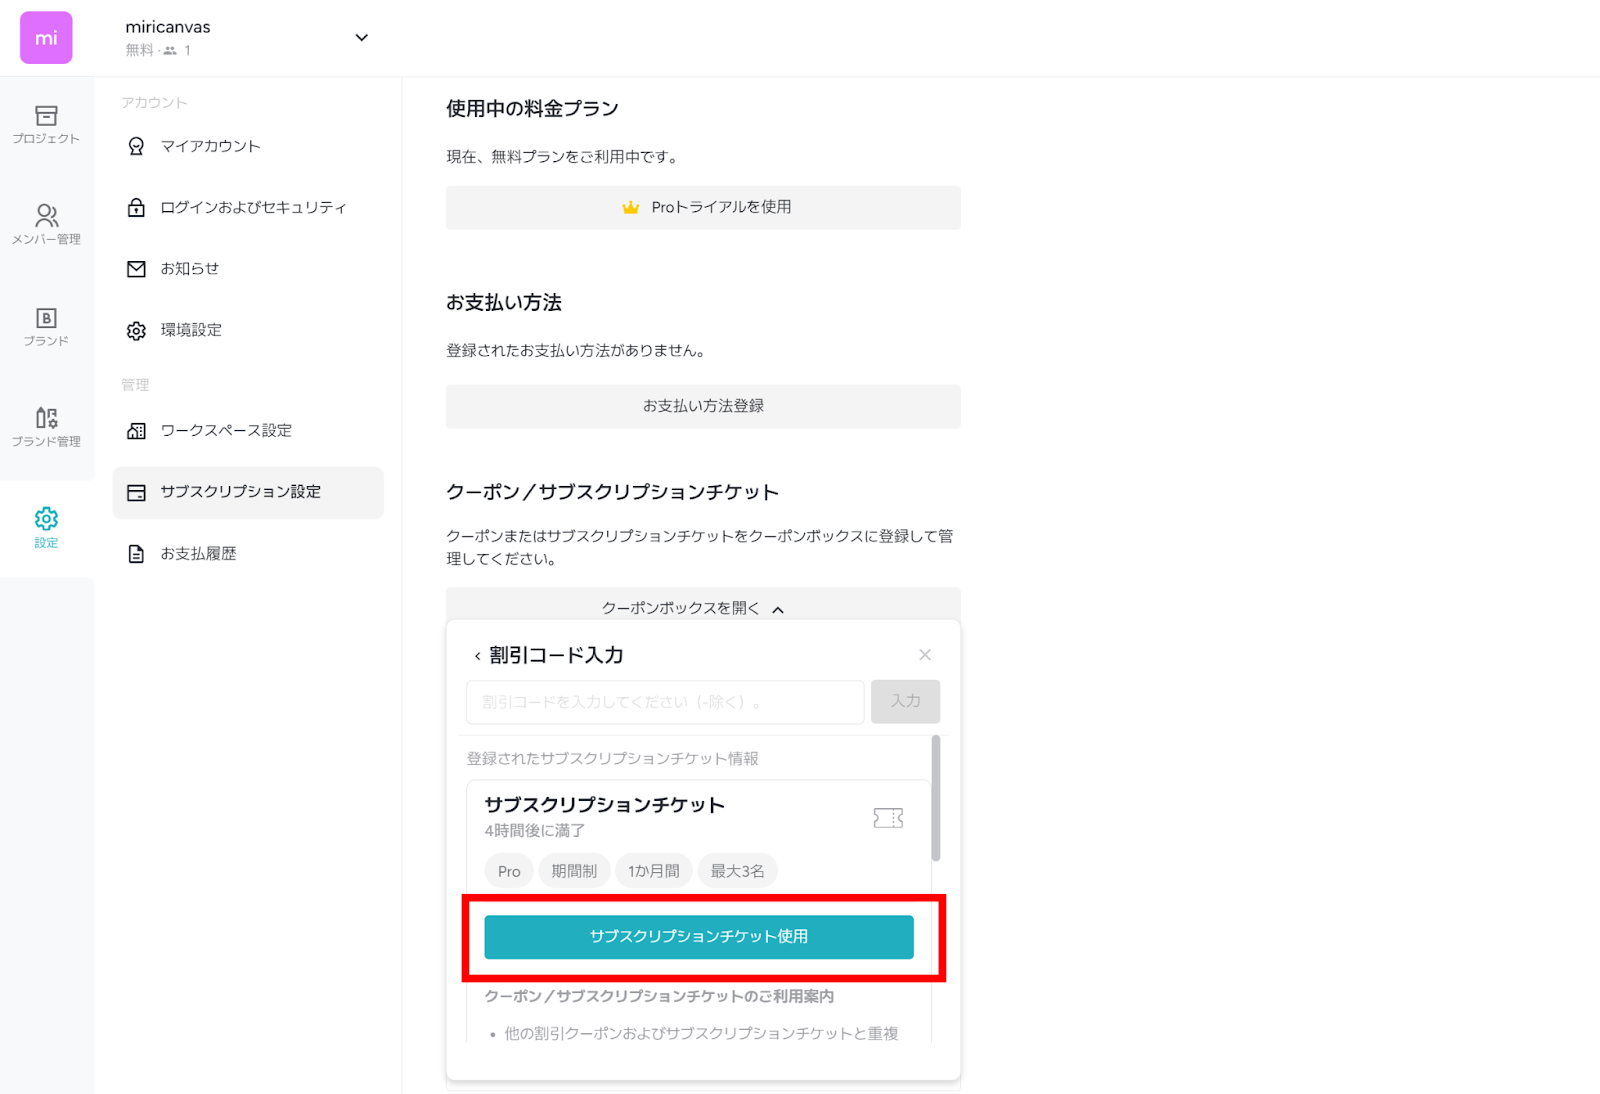The width and height of the screenshot is (1600, 1094).
Task: Click the 最大3名 tag chip
Action: click(738, 871)
